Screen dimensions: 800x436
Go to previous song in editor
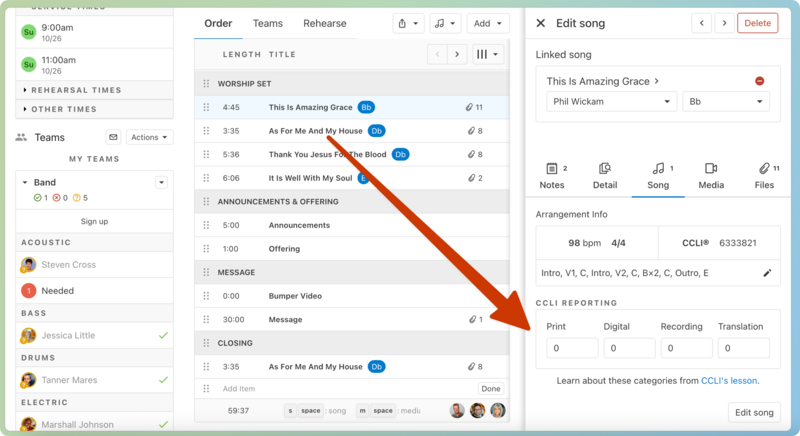(702, 23)
